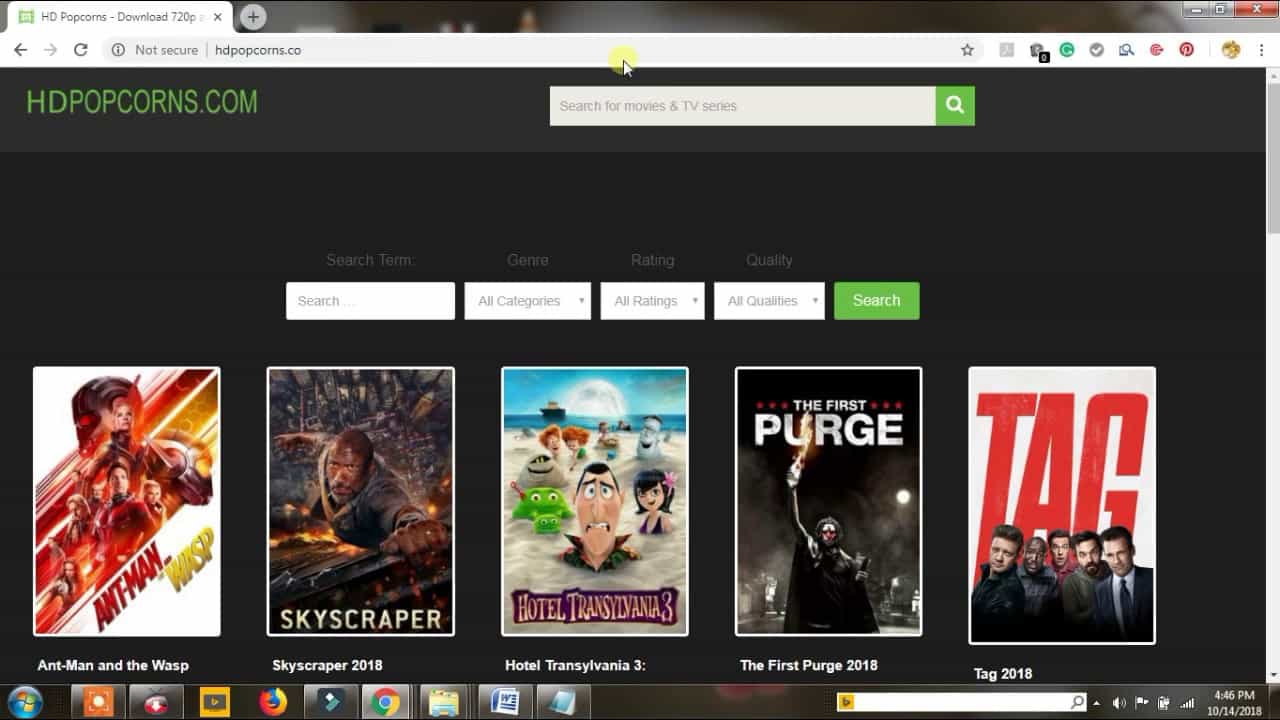
Task: Click the browser forward arrow
Action: [x=50, y=50]
